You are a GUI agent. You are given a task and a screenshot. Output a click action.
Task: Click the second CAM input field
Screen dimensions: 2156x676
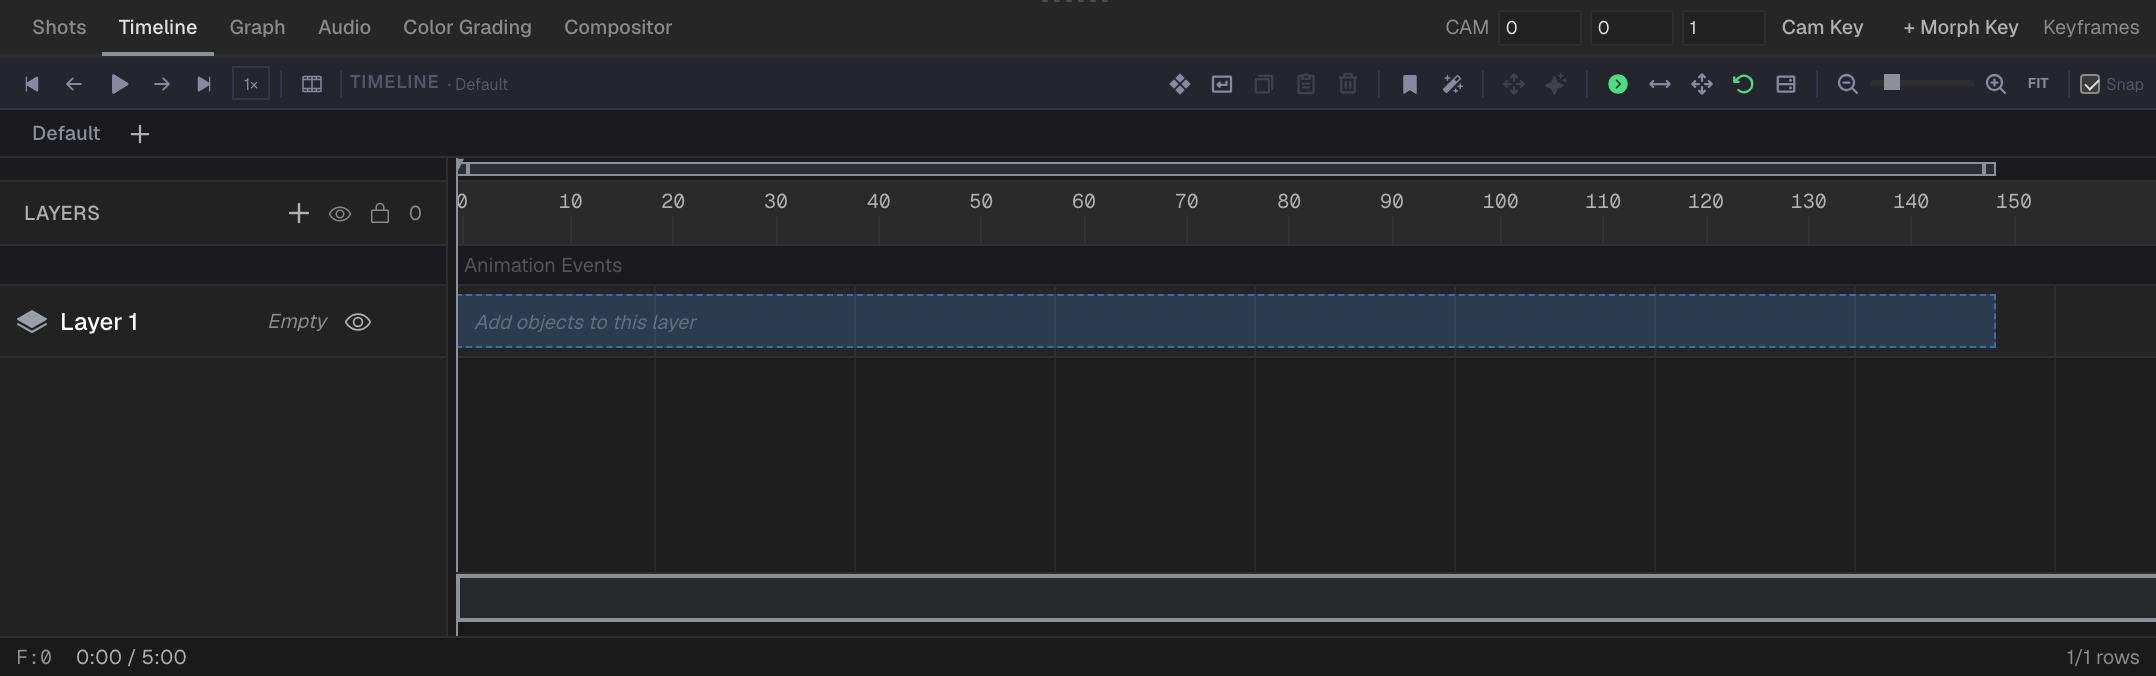pos(1631,28)
